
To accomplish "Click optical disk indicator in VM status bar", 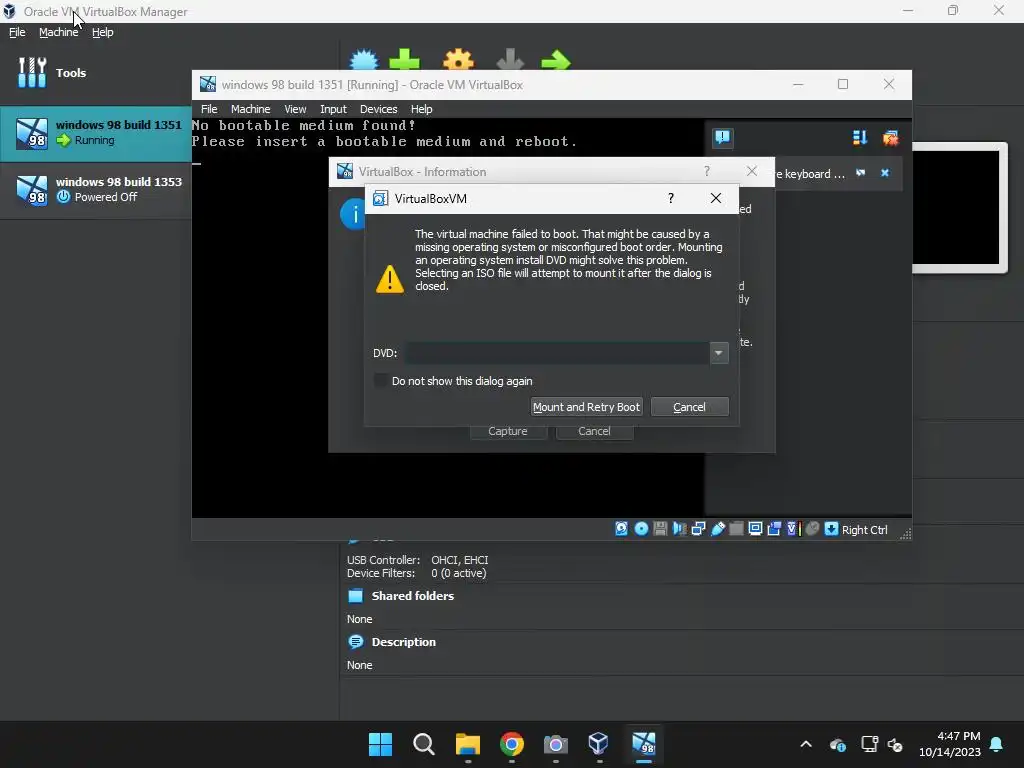I will [x=641, y=529].
